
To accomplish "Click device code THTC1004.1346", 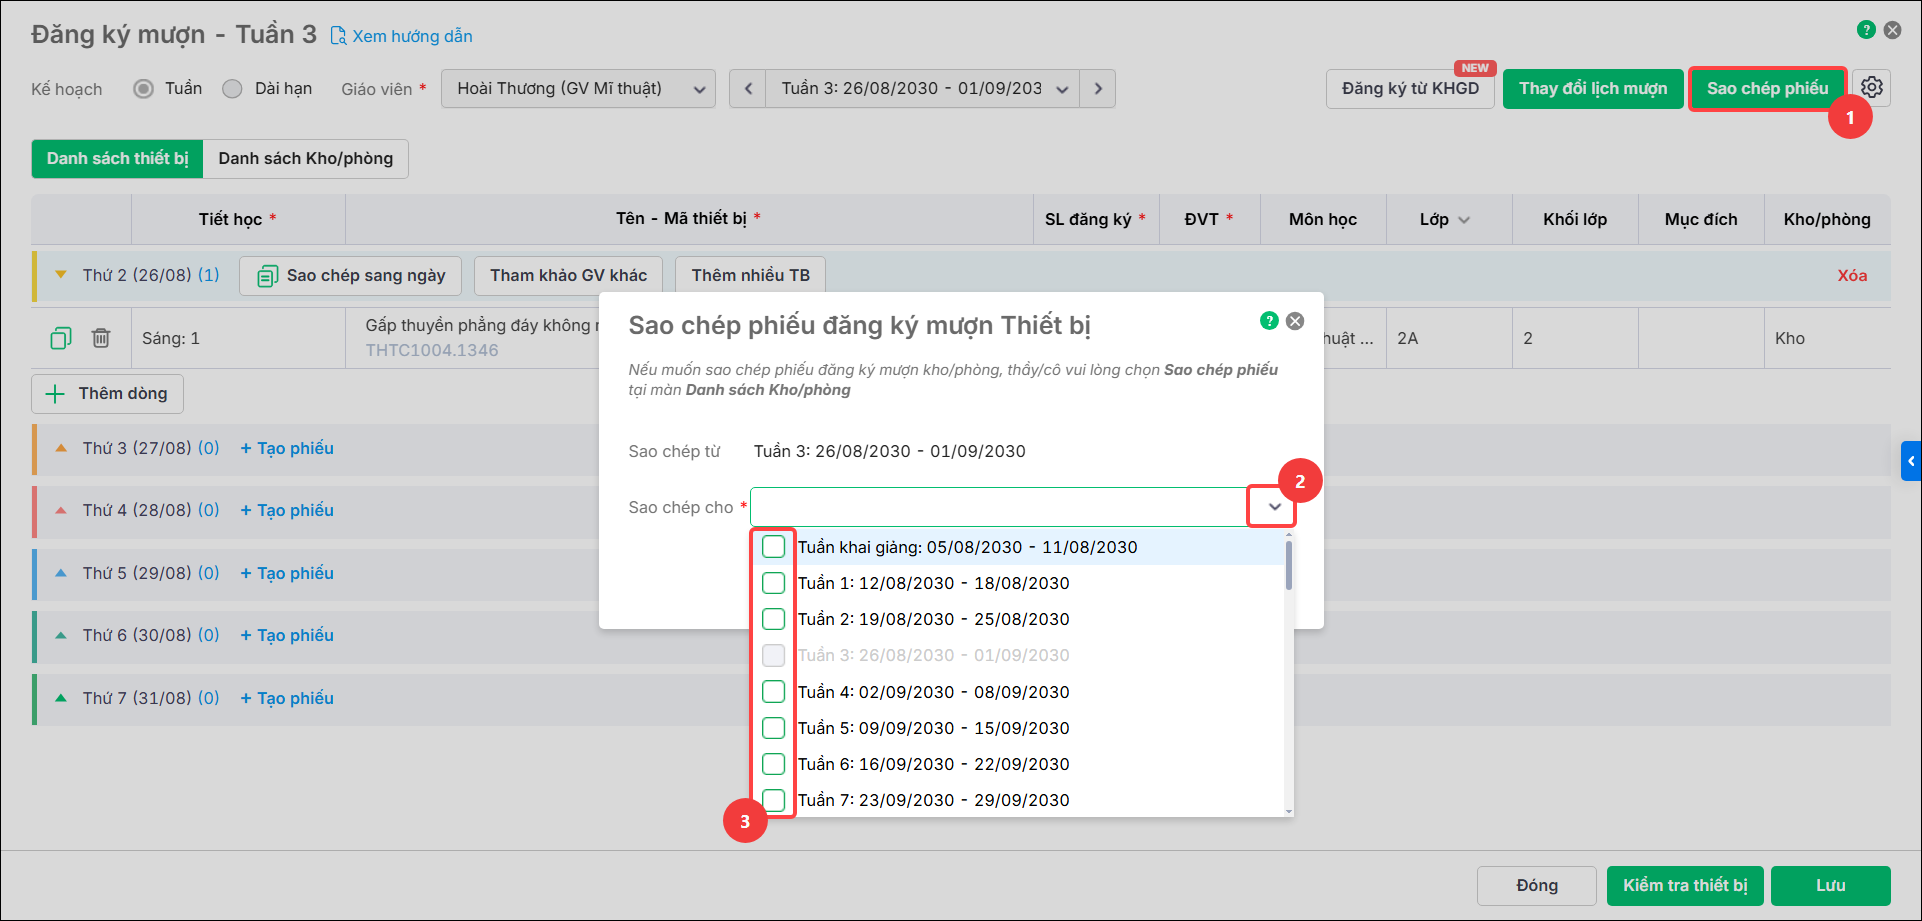I will click(432, 350).
